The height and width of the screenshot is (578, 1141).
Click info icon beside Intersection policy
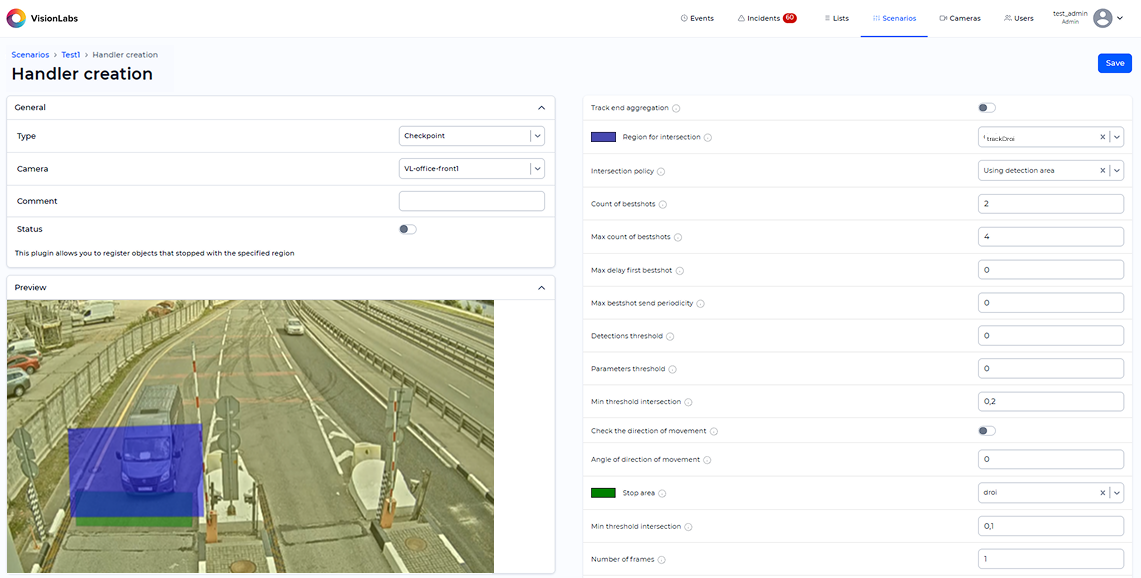(x=662, y=172)
